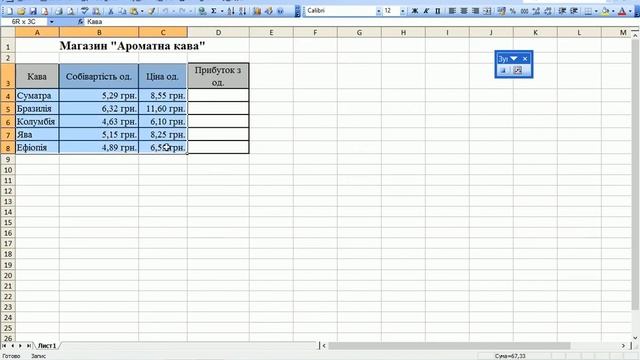Toggle italic formatting
640x360 pixels.
[426, 11]
